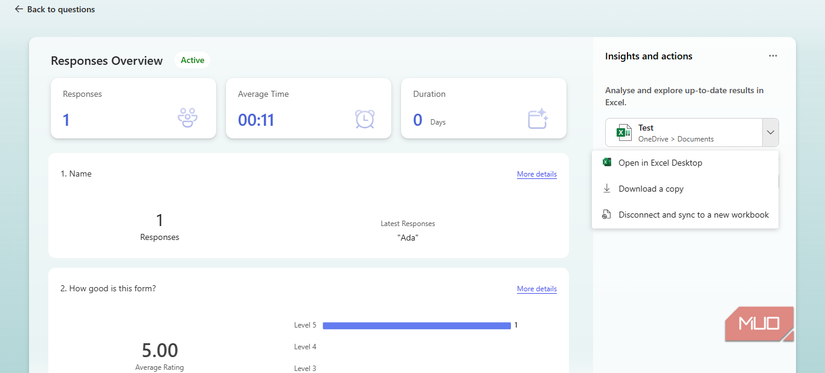Click the Active status badge
The height and width of the screenshot is (373, 825).
coord(193,60)
